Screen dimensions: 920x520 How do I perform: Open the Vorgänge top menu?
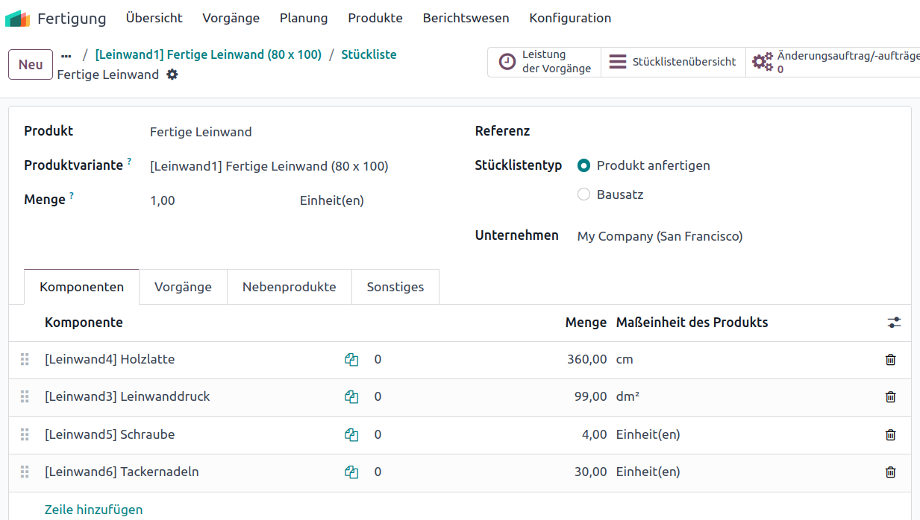231,18
